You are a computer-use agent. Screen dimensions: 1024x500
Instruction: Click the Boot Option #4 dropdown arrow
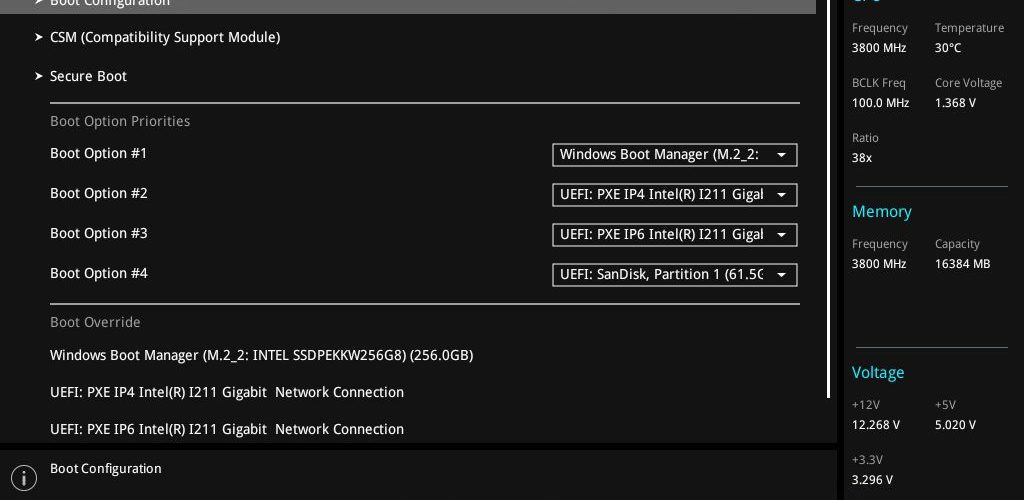pos(781,275)
